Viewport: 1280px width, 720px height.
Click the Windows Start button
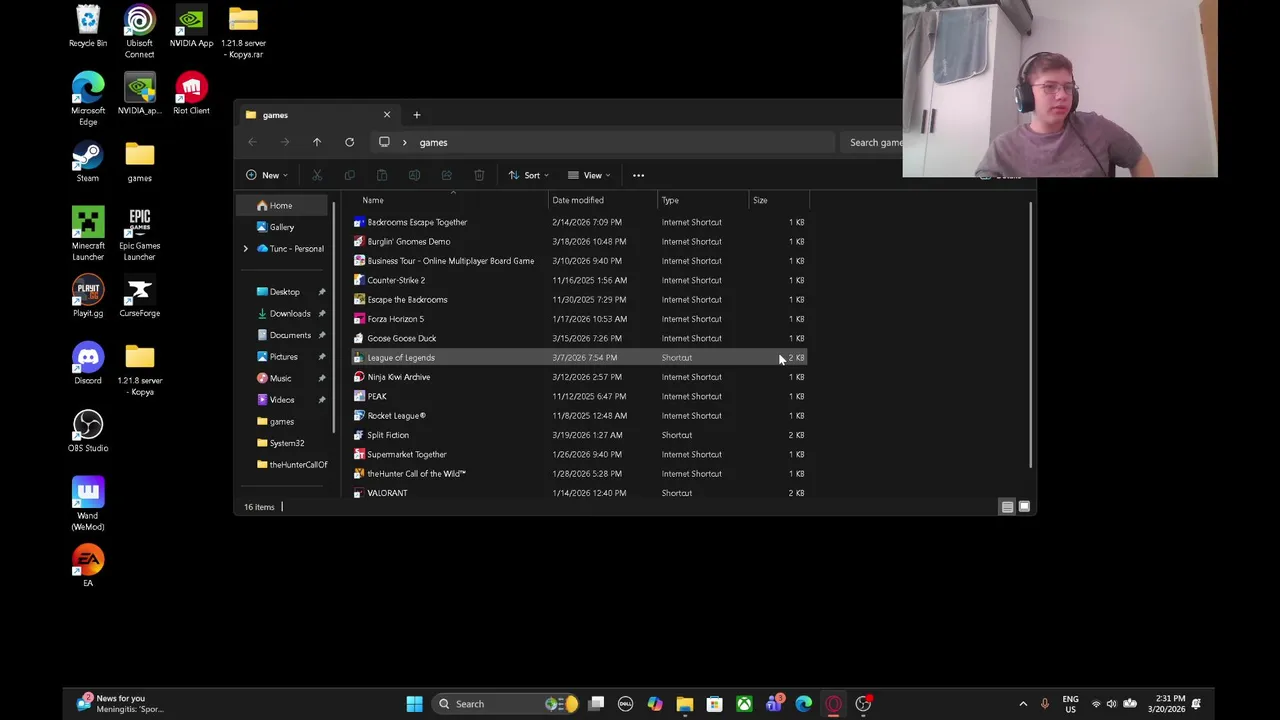click(414, 704)
